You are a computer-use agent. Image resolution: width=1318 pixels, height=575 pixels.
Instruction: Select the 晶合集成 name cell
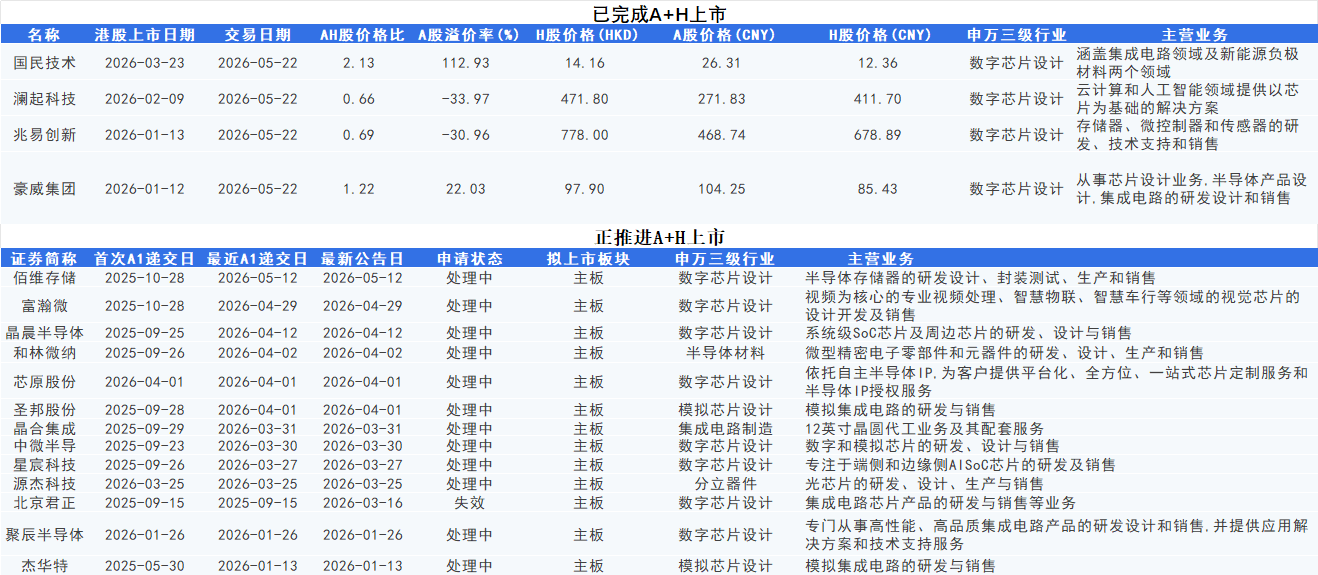click(x=44, y=428)
